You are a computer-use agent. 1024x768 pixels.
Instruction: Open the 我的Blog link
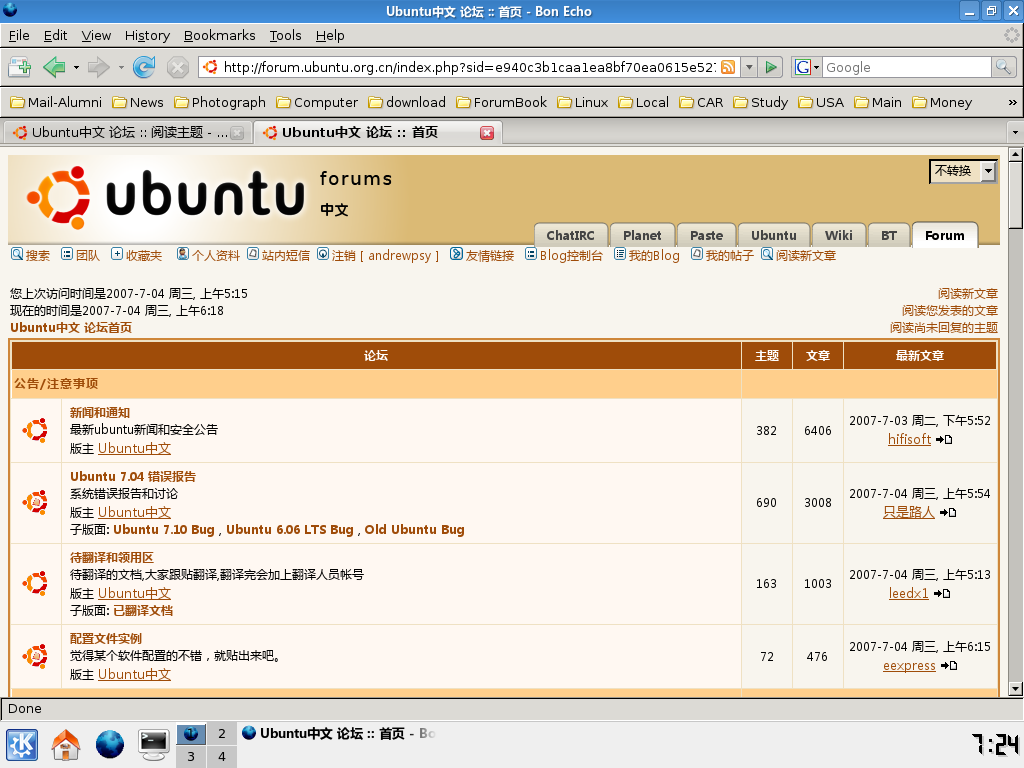(x=647, y=255)
